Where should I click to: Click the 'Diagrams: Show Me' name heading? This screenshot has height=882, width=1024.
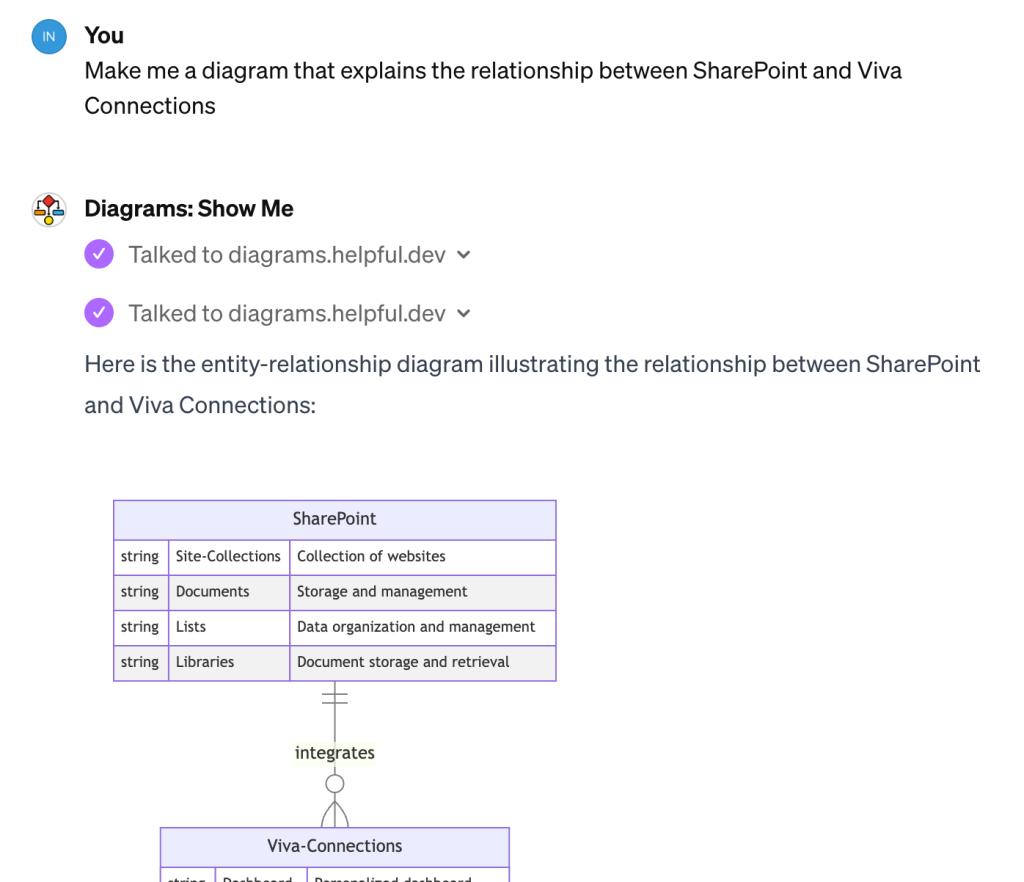[x=189, y=208]
